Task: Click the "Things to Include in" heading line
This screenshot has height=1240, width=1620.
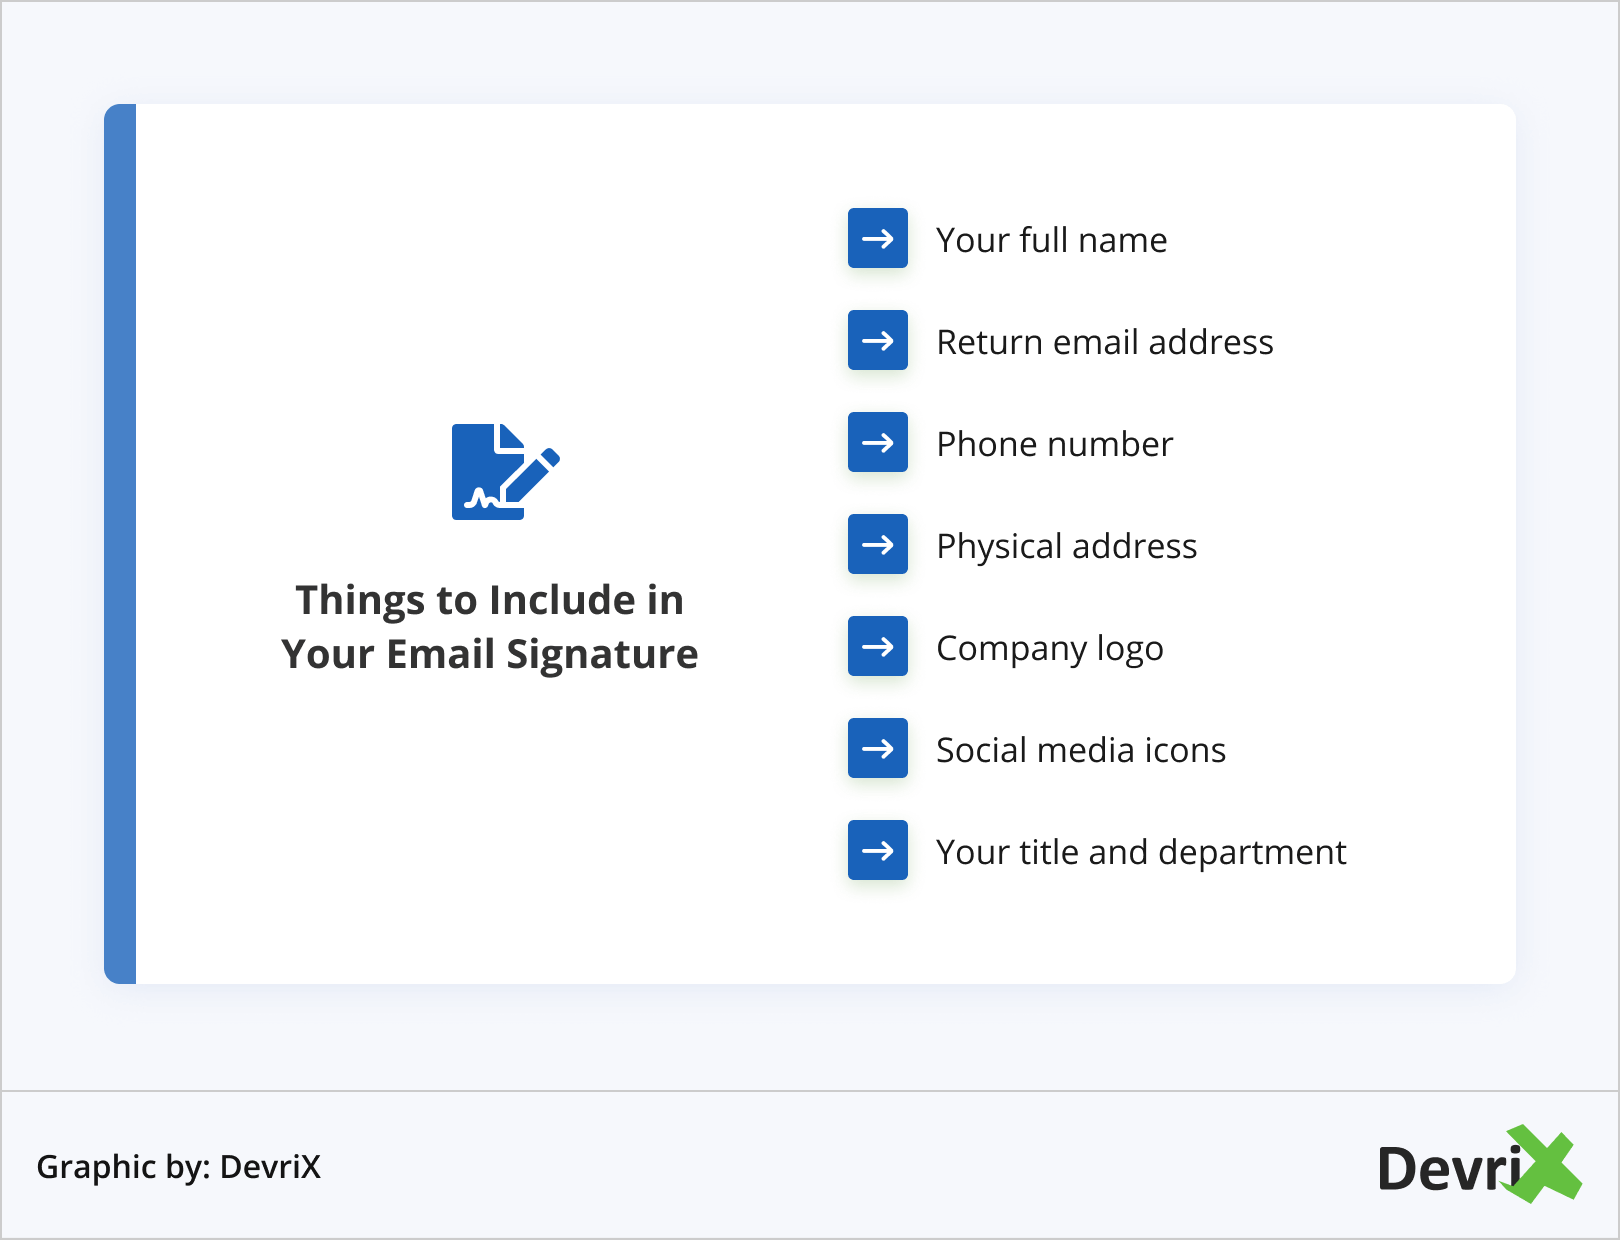Action: coord(489,601)
